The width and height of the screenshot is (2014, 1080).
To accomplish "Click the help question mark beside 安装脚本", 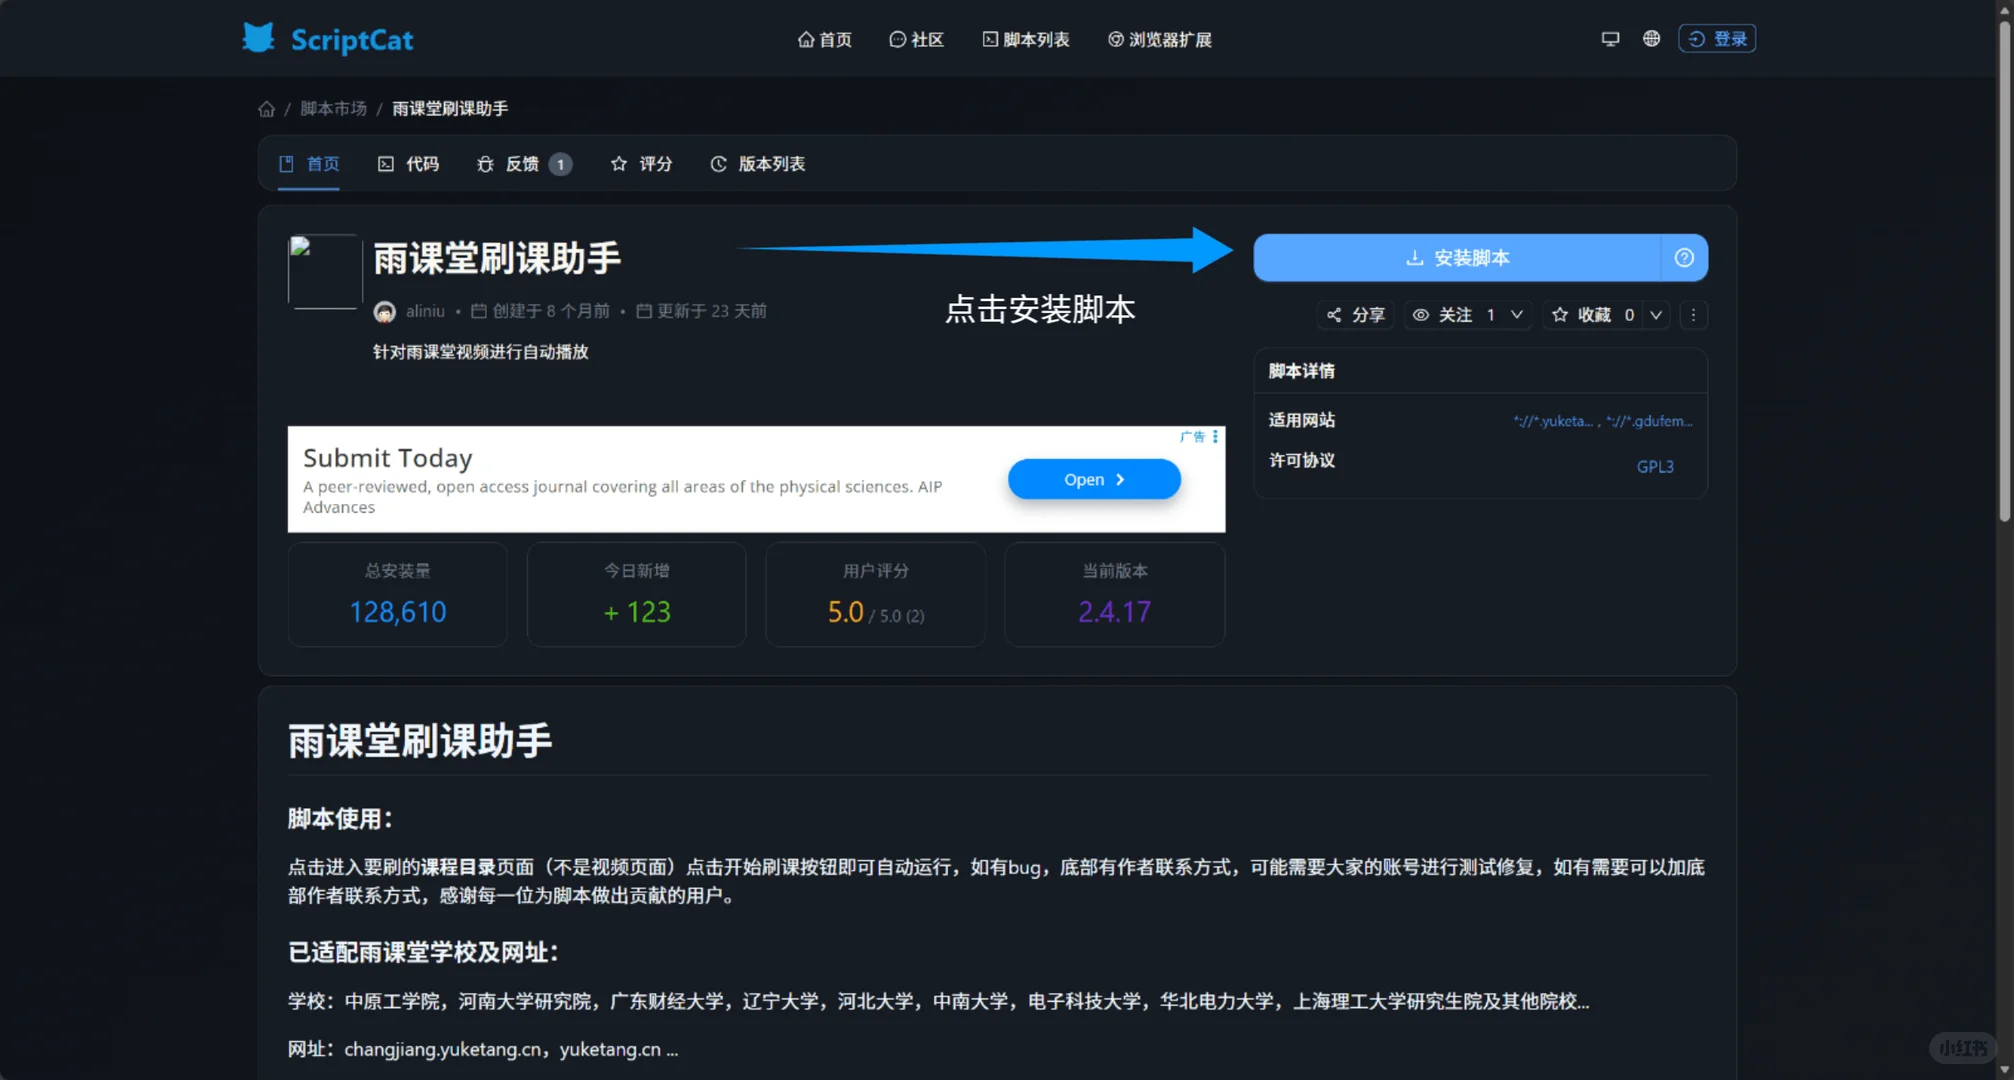I will 1684,257.
